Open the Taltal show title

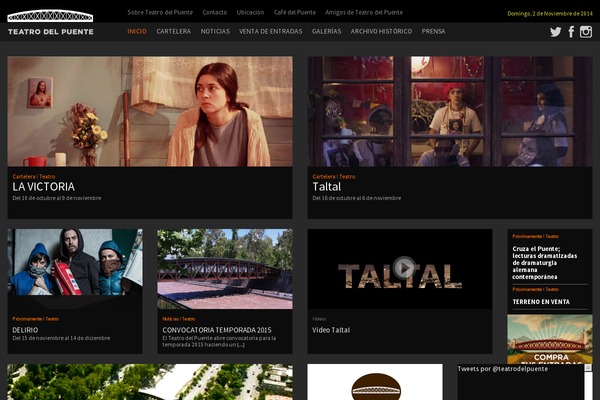(326, 186)
